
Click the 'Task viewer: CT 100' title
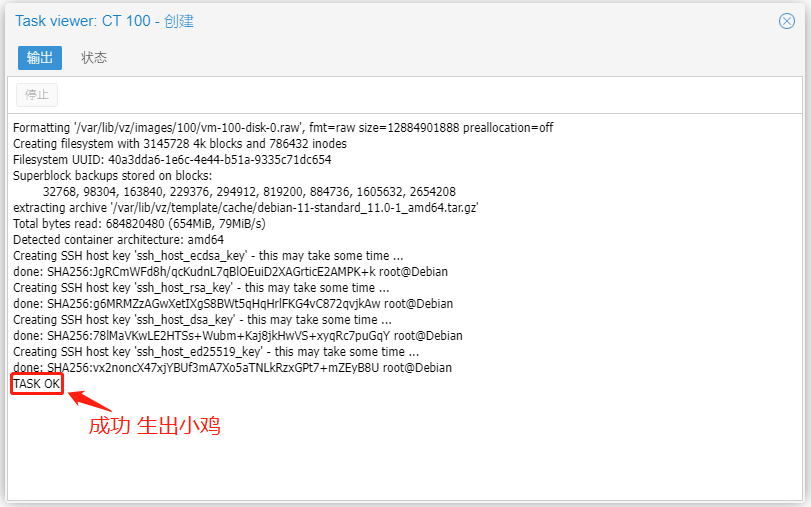[x=104, y=21]
